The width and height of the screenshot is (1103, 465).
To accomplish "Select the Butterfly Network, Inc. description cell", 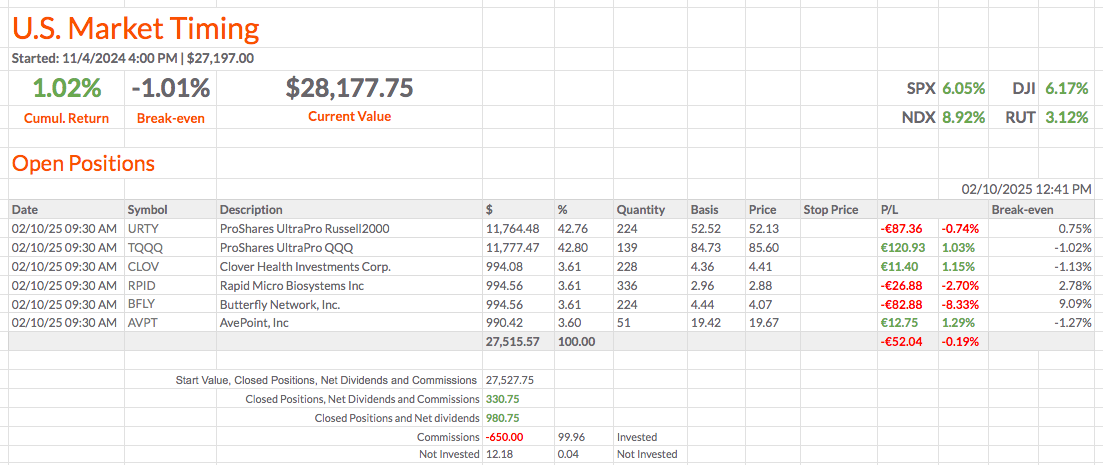I will pyautogui.click(x=283, y=304).
